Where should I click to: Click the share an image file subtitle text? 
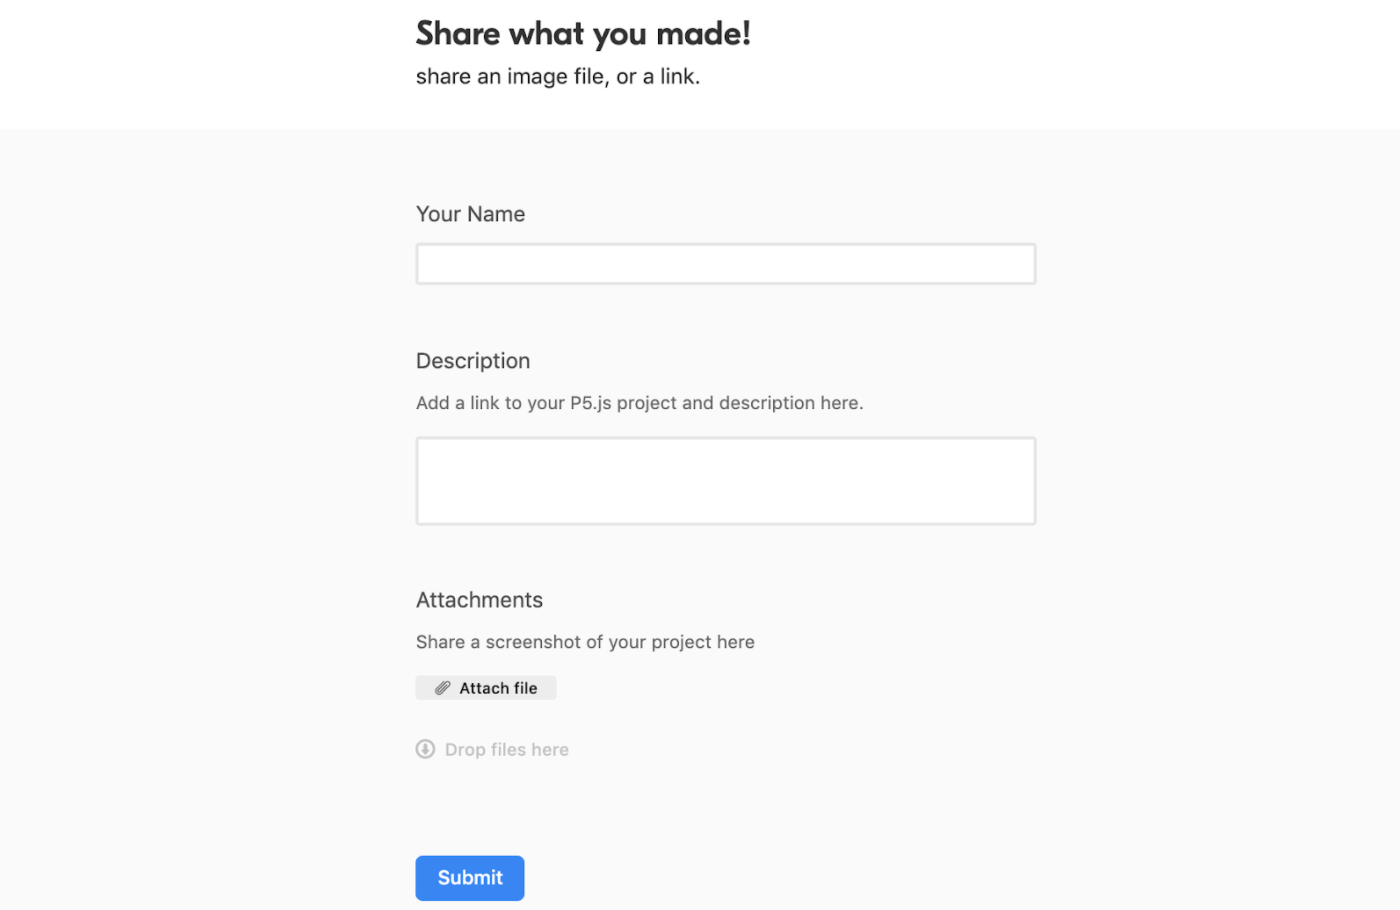pyautogui.click(x=558, y=76)
